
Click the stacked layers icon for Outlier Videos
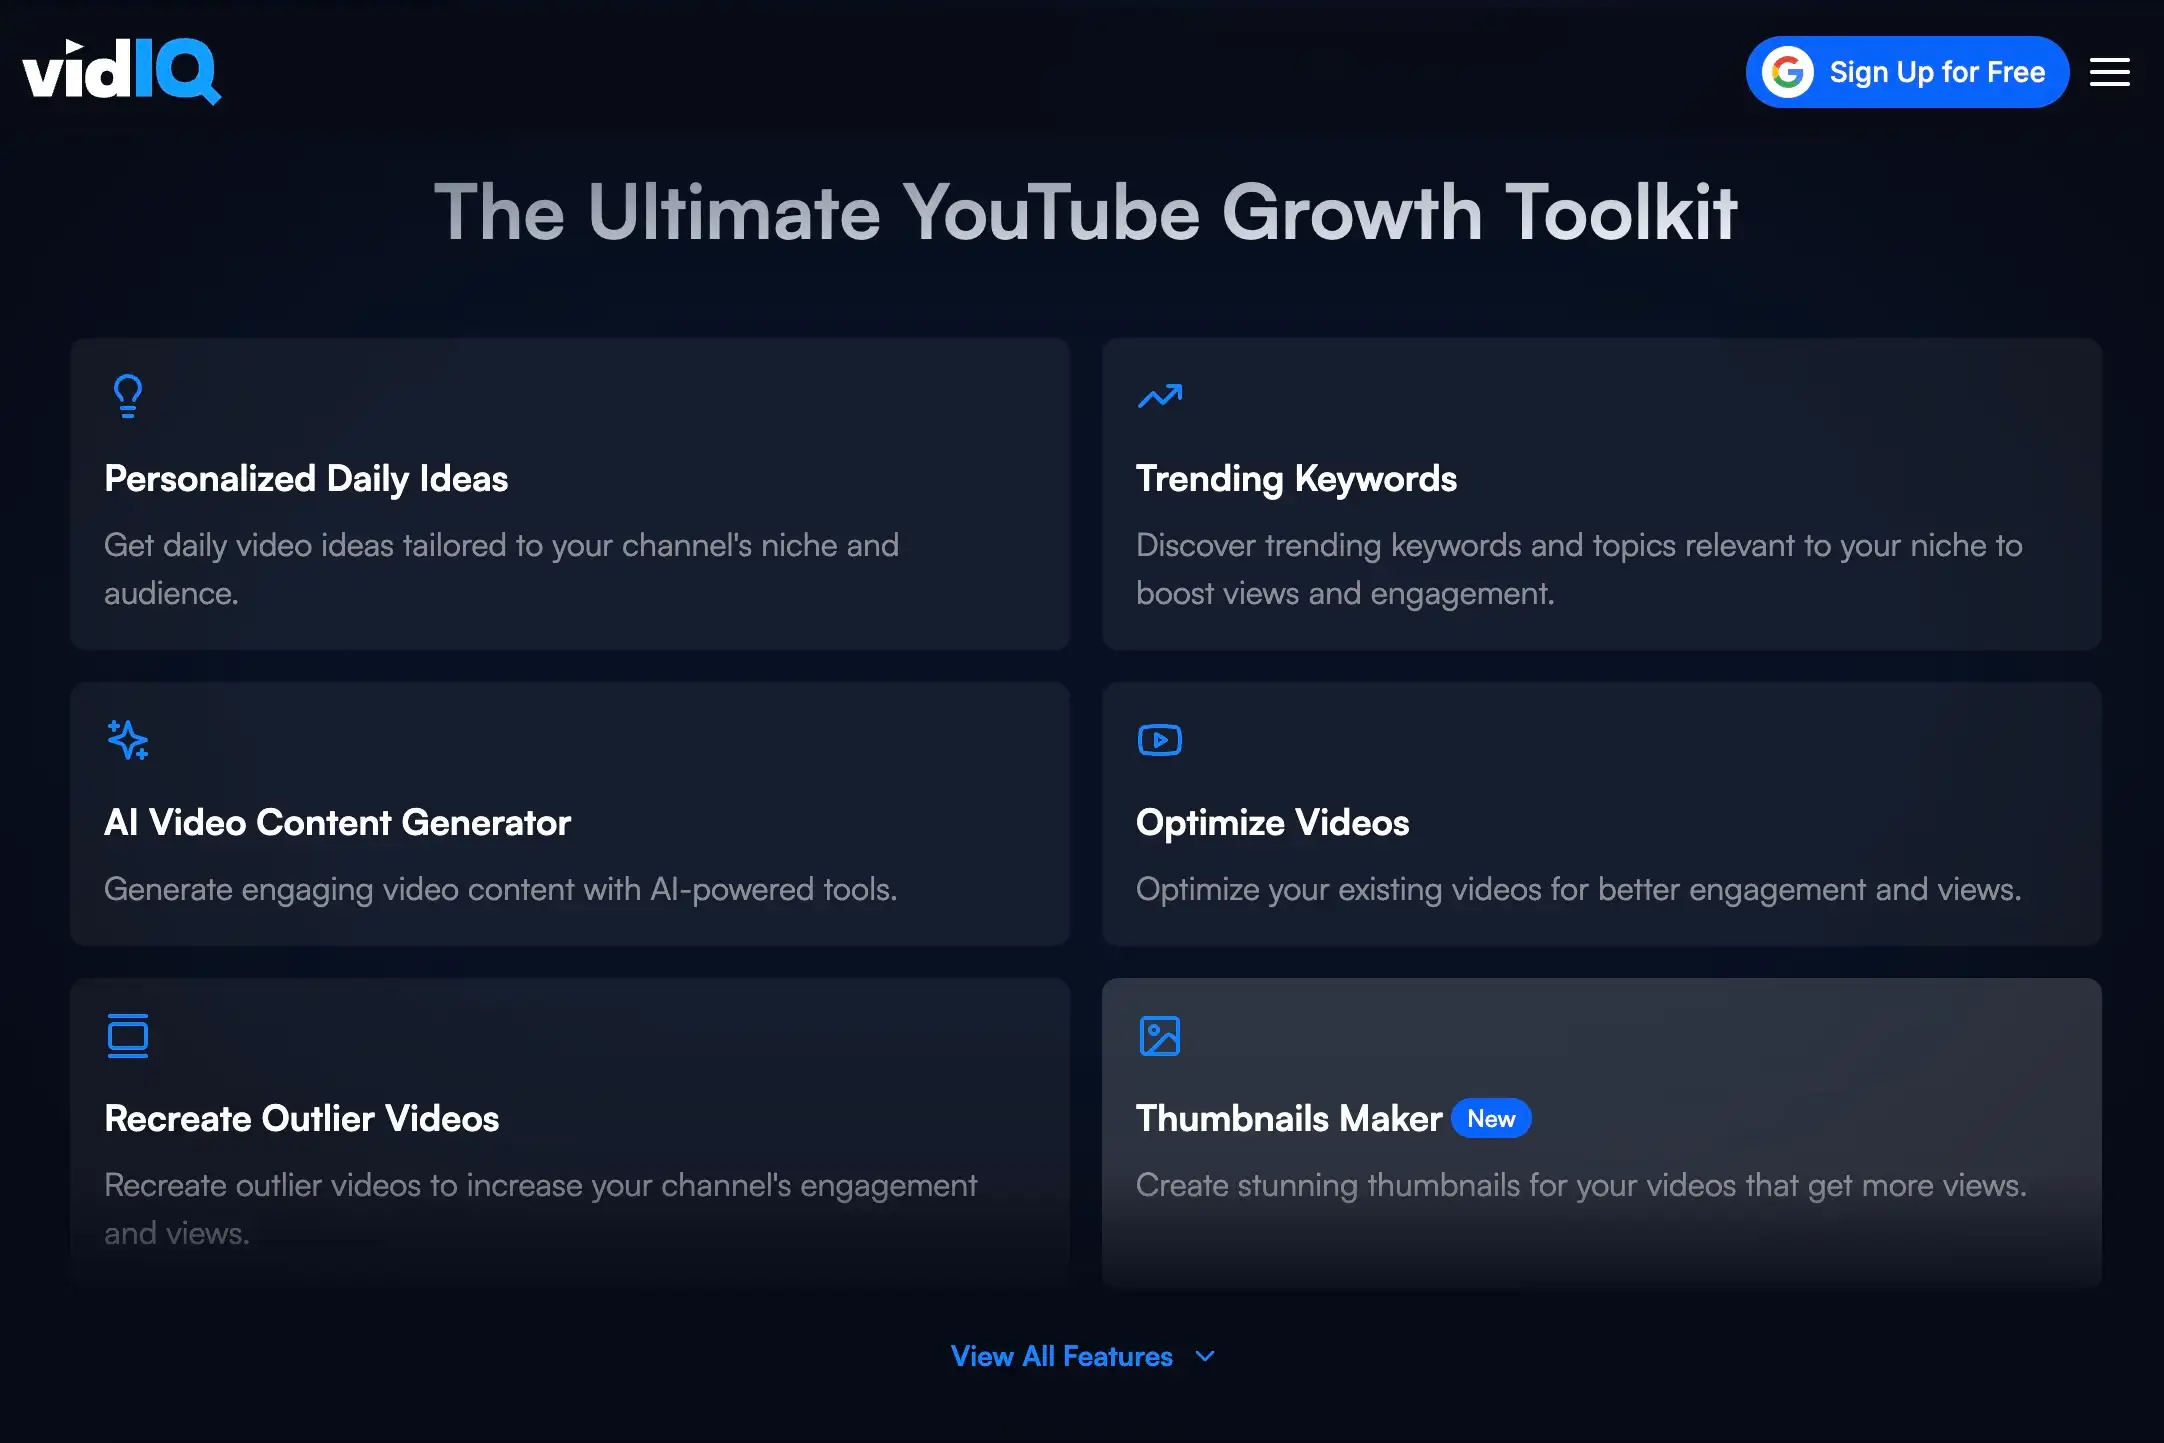tap(128, 1036)
